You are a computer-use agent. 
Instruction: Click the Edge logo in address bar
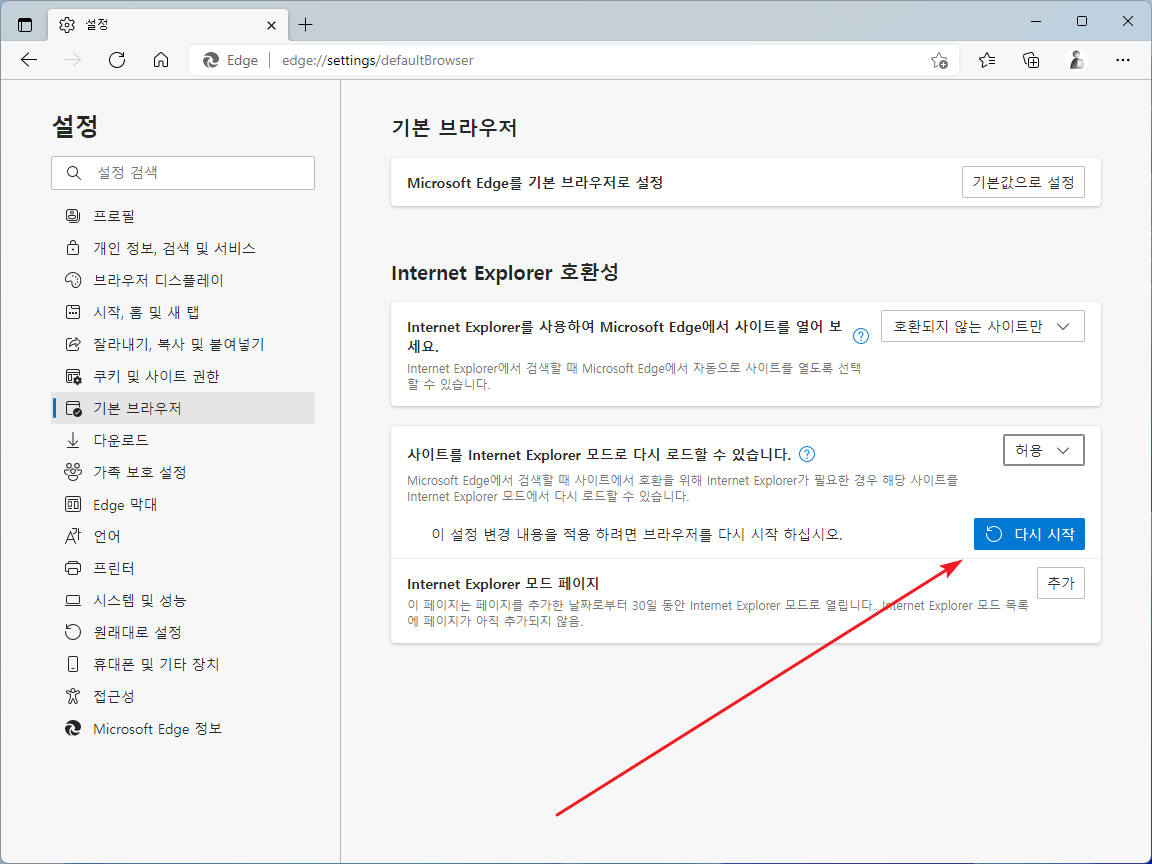(211, 60)
